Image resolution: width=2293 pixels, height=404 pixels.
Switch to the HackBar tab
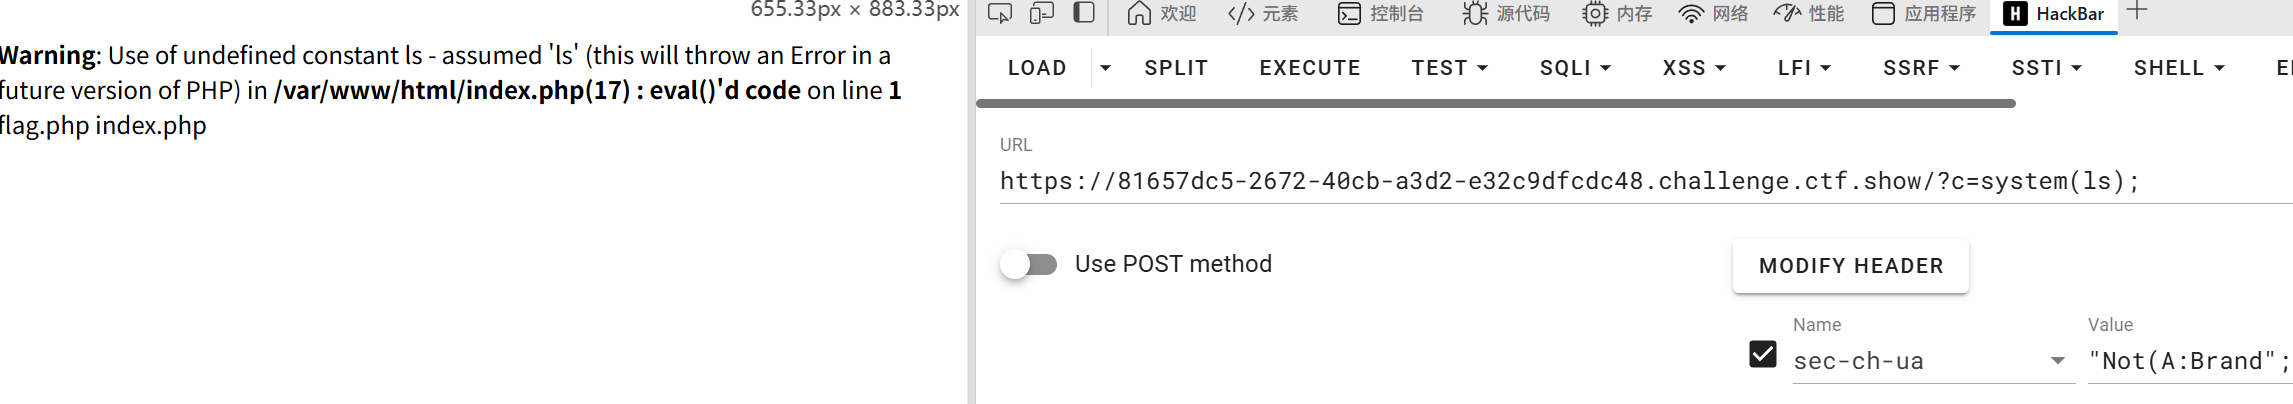coord(2053,14)
